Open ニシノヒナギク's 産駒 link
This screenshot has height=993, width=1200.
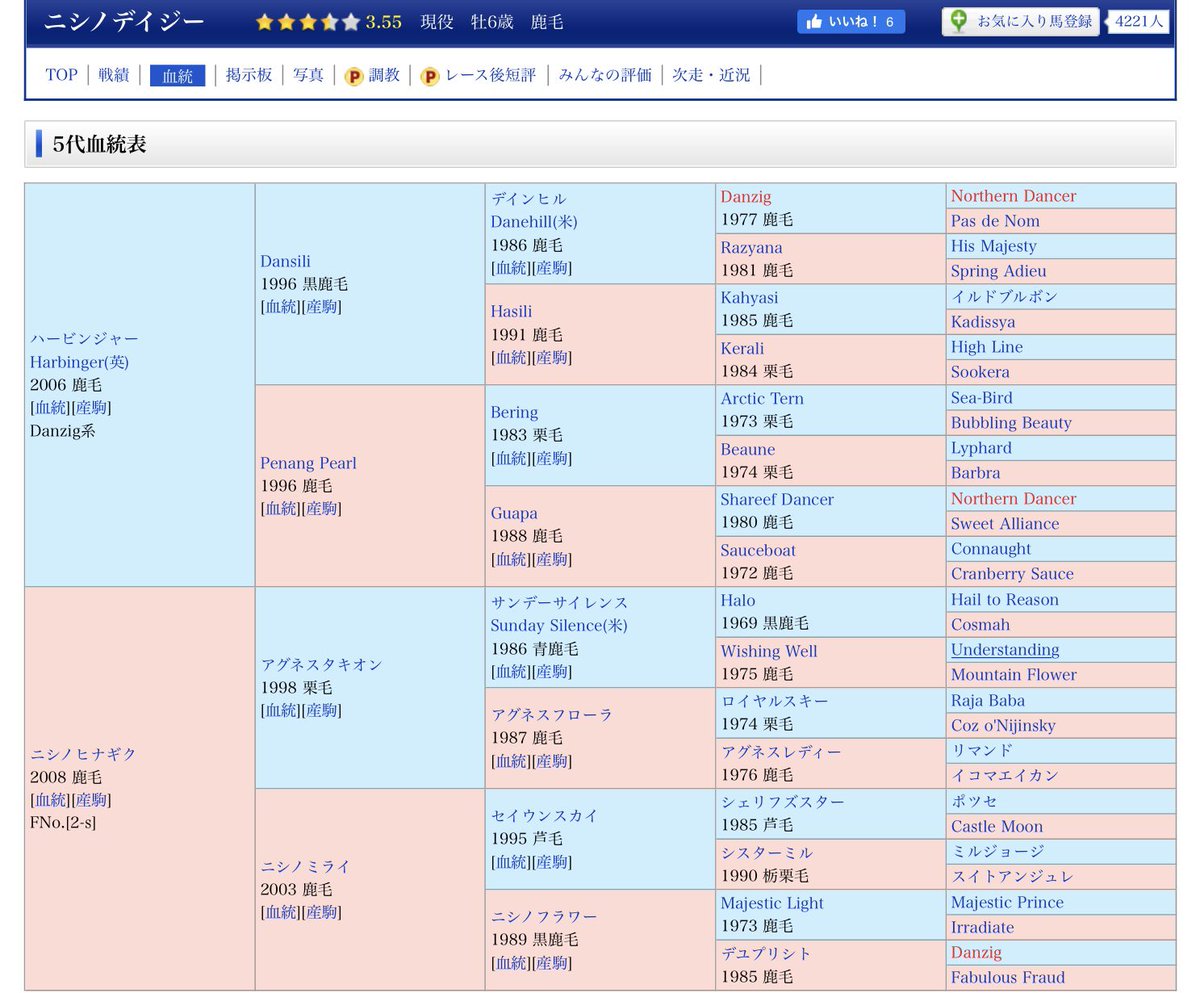point(91,800)
